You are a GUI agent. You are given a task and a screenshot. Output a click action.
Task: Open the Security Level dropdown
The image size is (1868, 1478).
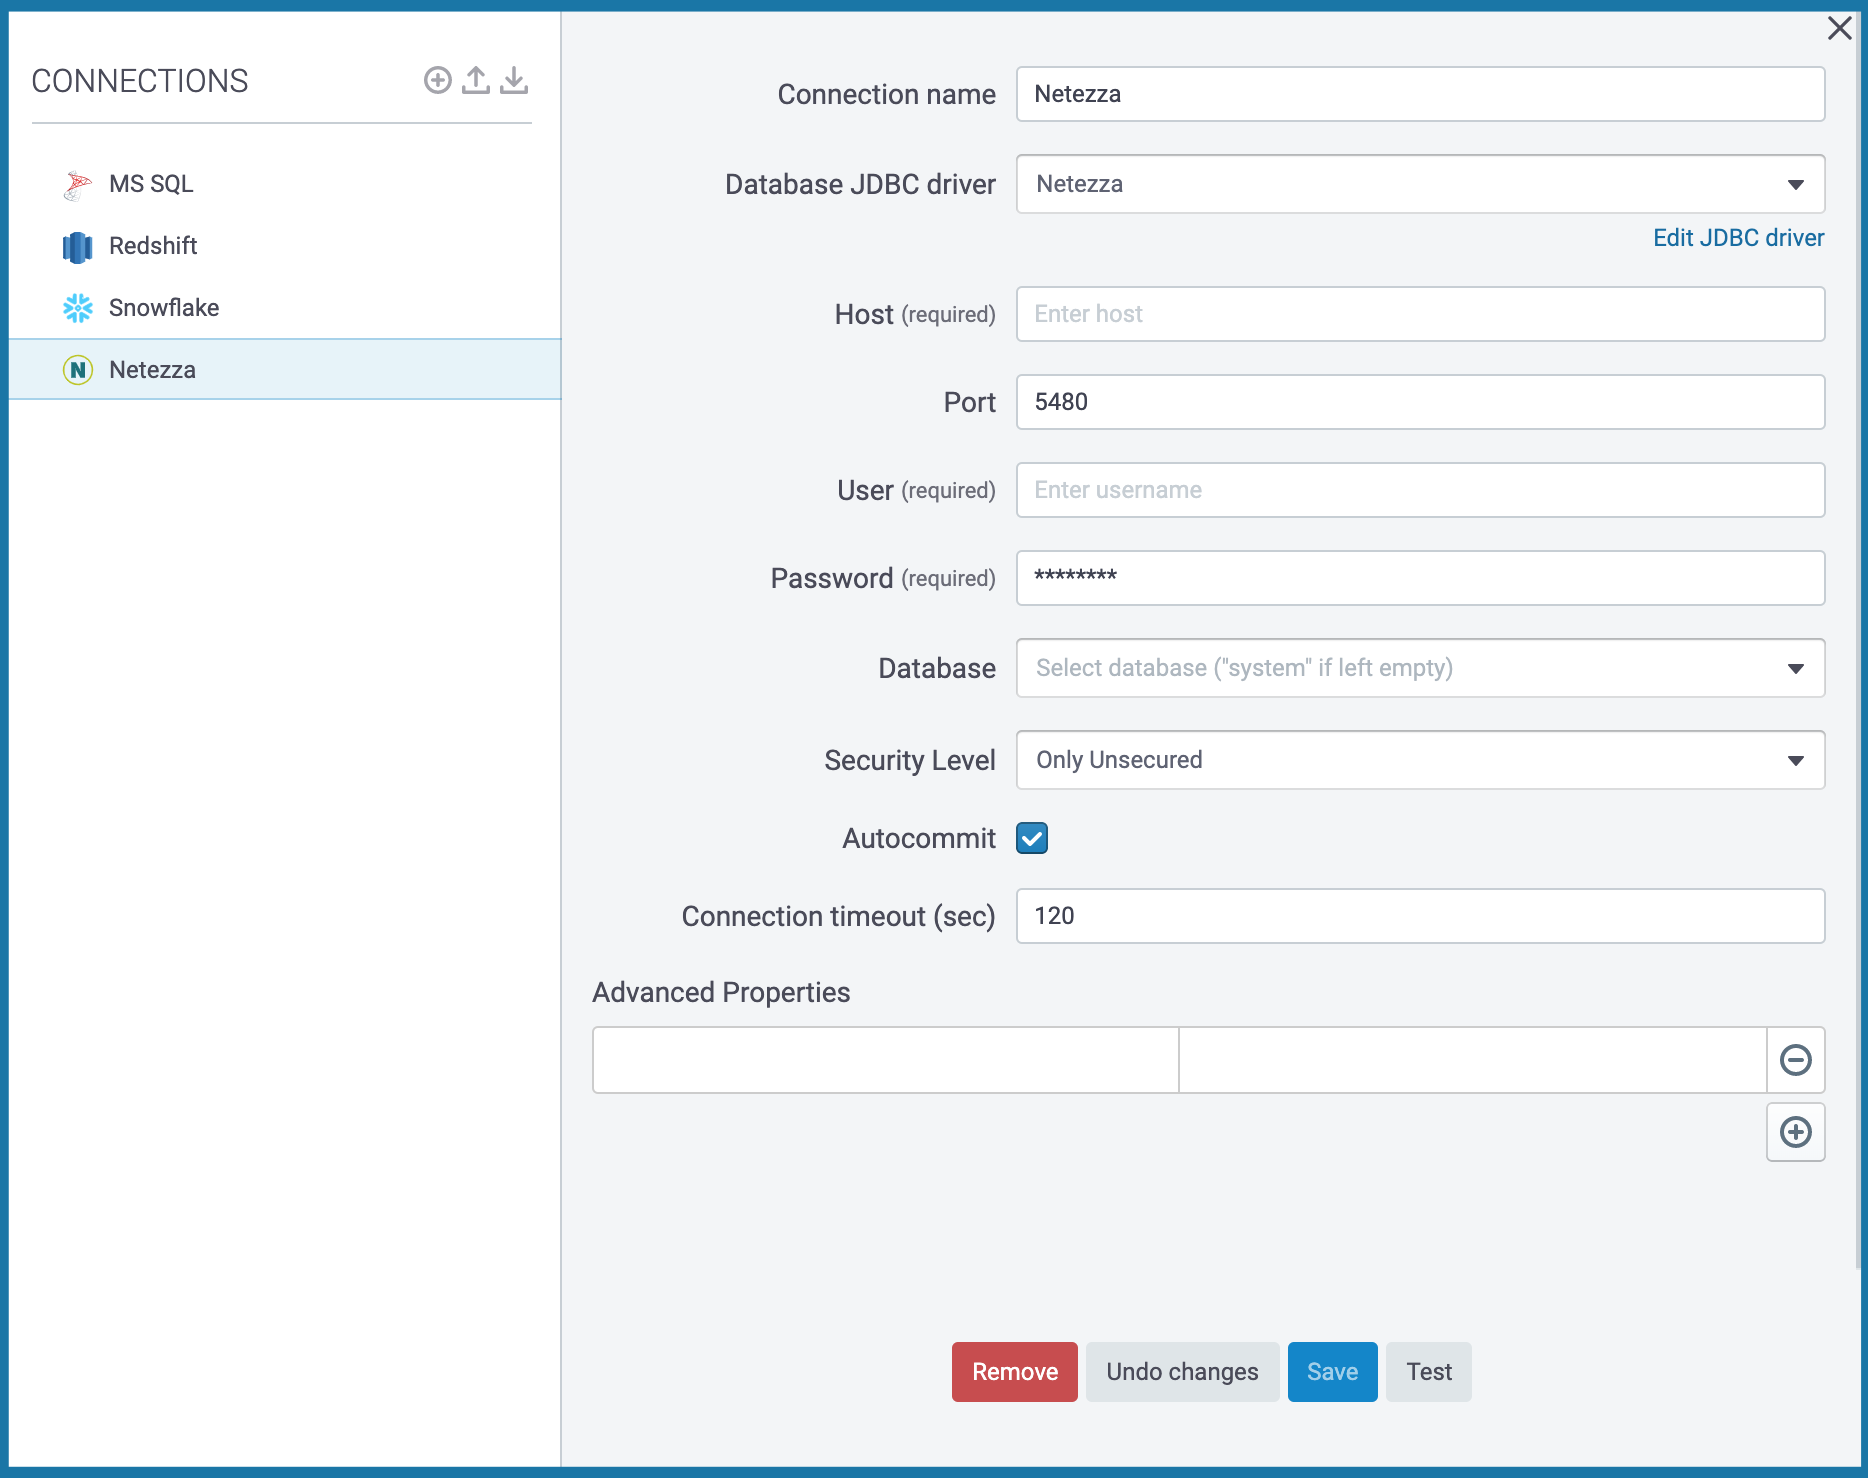[1420, 760]
